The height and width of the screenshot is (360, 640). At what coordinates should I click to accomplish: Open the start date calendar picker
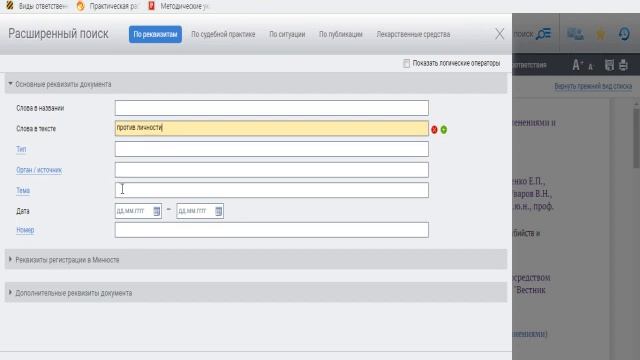156,211
